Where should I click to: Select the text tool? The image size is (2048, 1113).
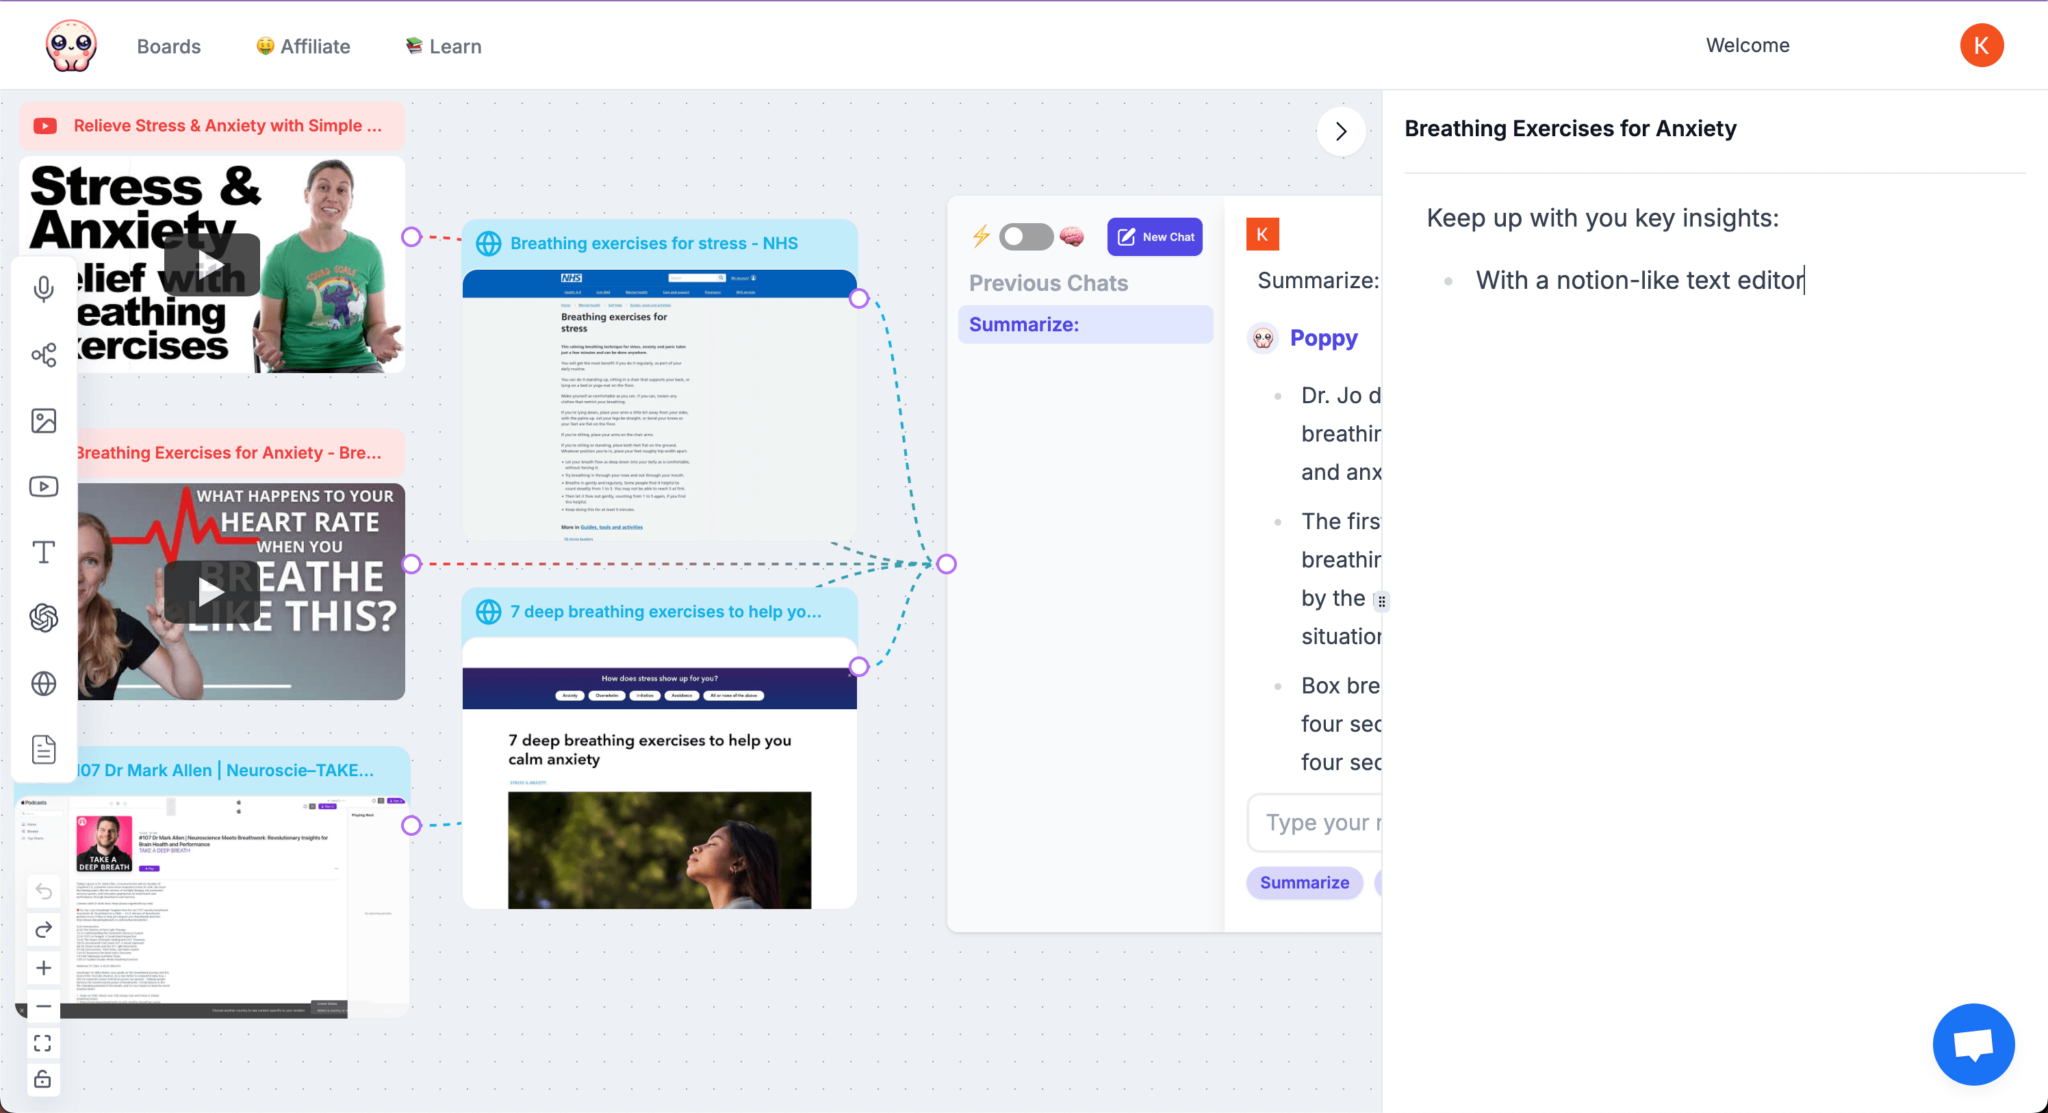(44, 551)
